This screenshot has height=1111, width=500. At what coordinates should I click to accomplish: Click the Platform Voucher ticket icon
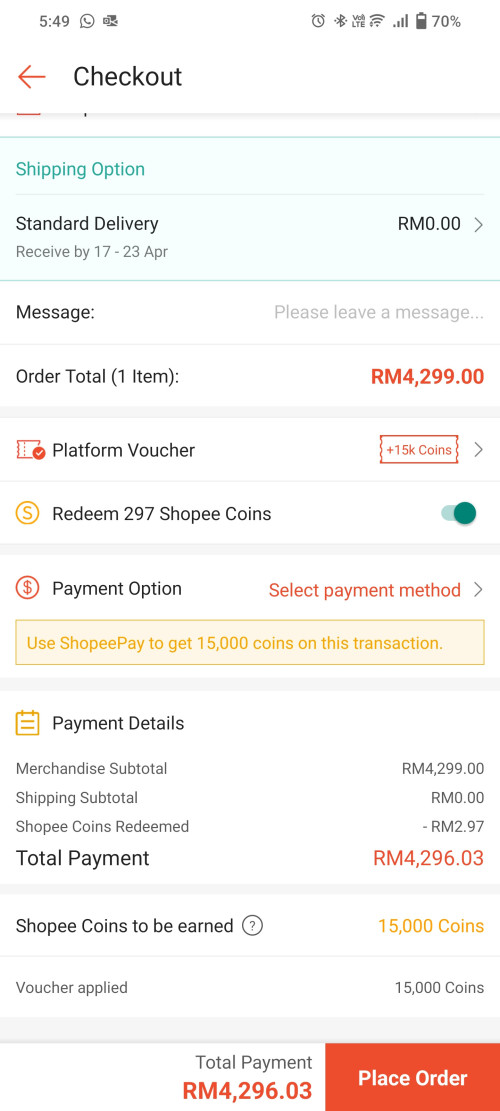point(30,450)
